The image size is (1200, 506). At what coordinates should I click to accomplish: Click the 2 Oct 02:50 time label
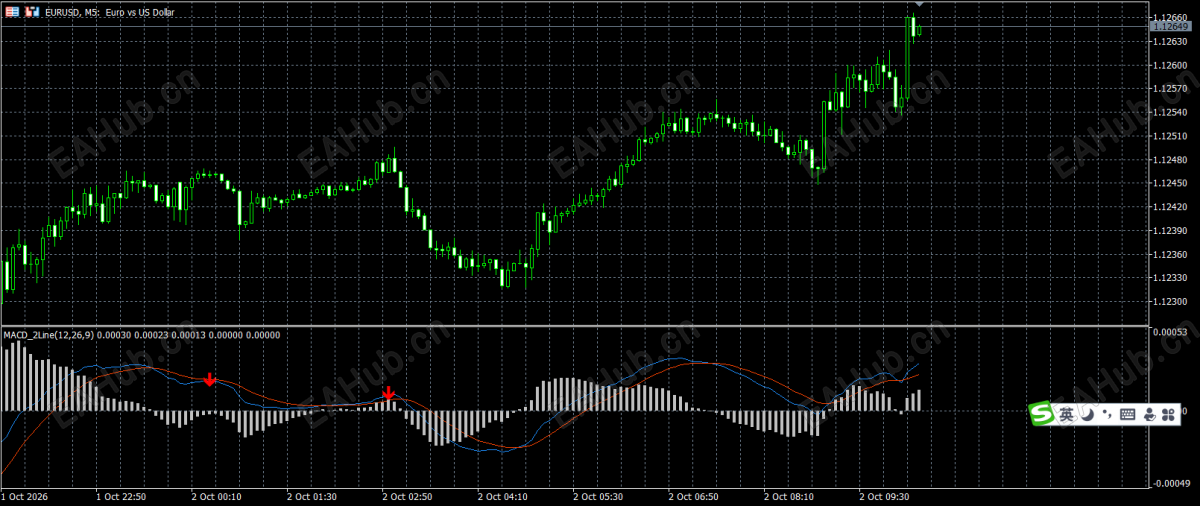click(x=408, y=496)
